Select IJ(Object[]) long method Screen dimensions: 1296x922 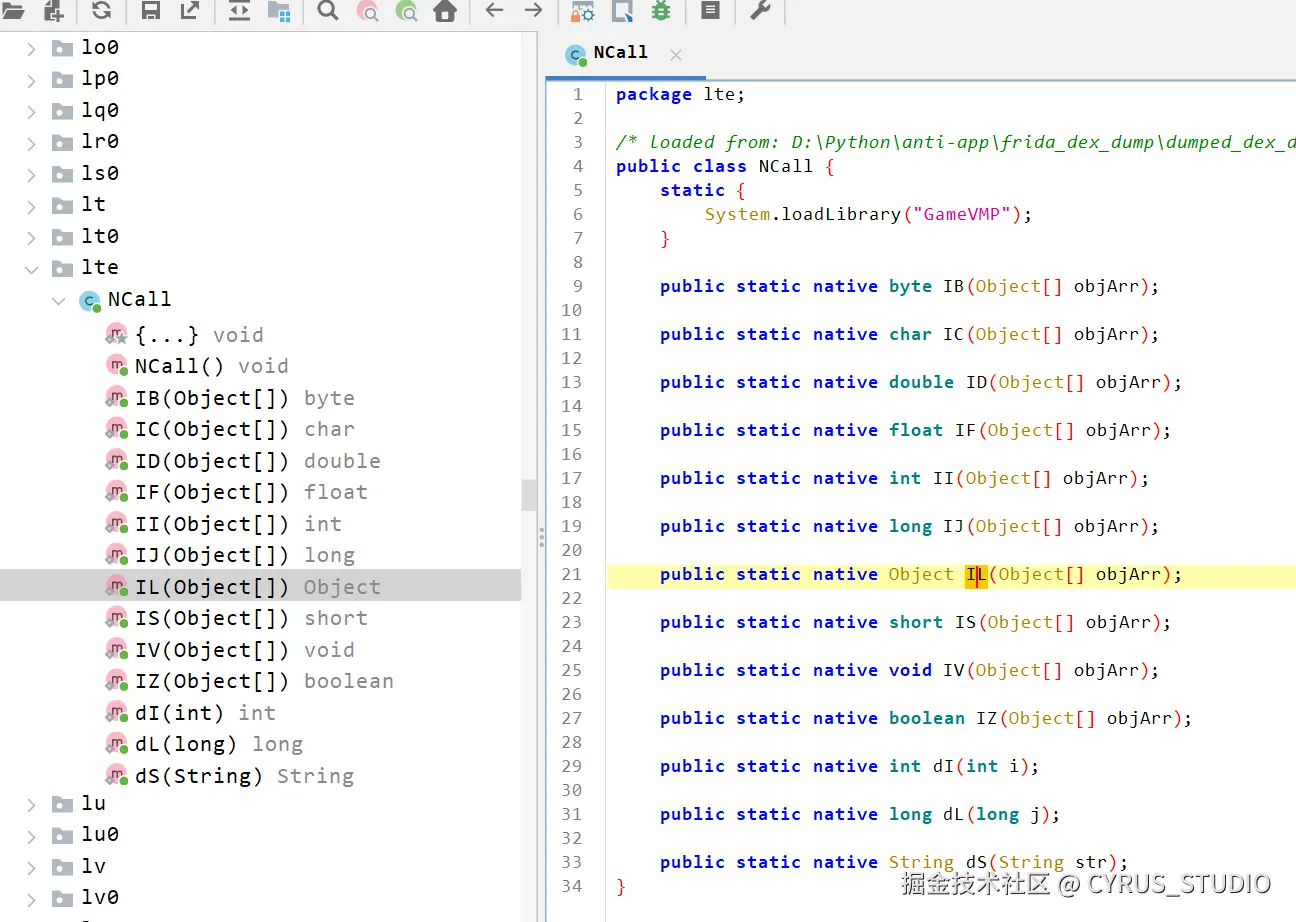tap(245, 555)
